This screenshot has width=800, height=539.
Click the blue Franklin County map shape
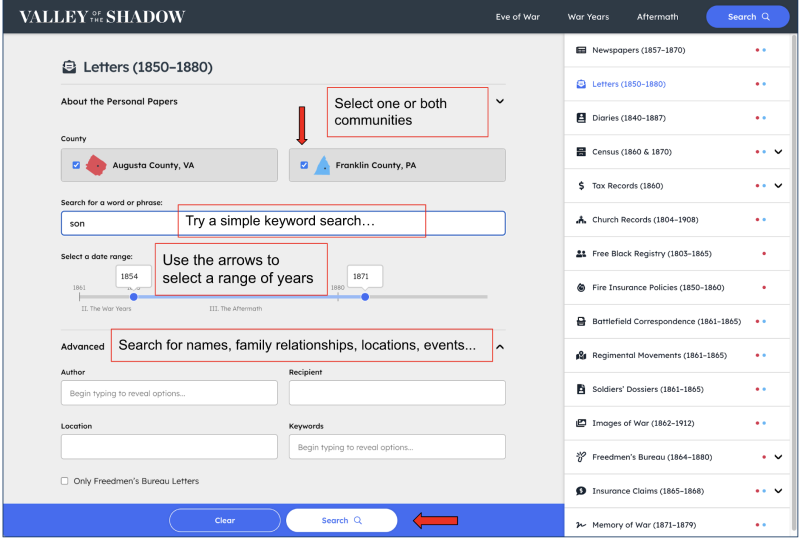[x=322, y=165]
